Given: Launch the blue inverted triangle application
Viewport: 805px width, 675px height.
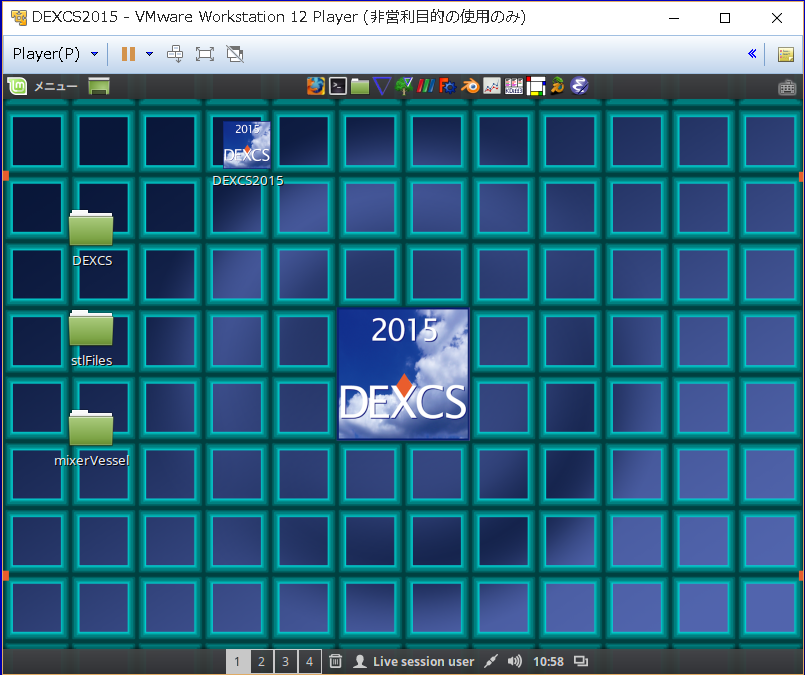Looking at the screenshot, I should (382, 86).
